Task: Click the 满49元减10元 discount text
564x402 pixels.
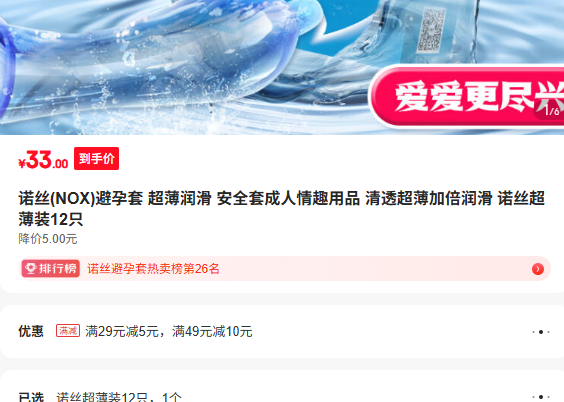Action: pyautogui.click(x=212, y=332)
